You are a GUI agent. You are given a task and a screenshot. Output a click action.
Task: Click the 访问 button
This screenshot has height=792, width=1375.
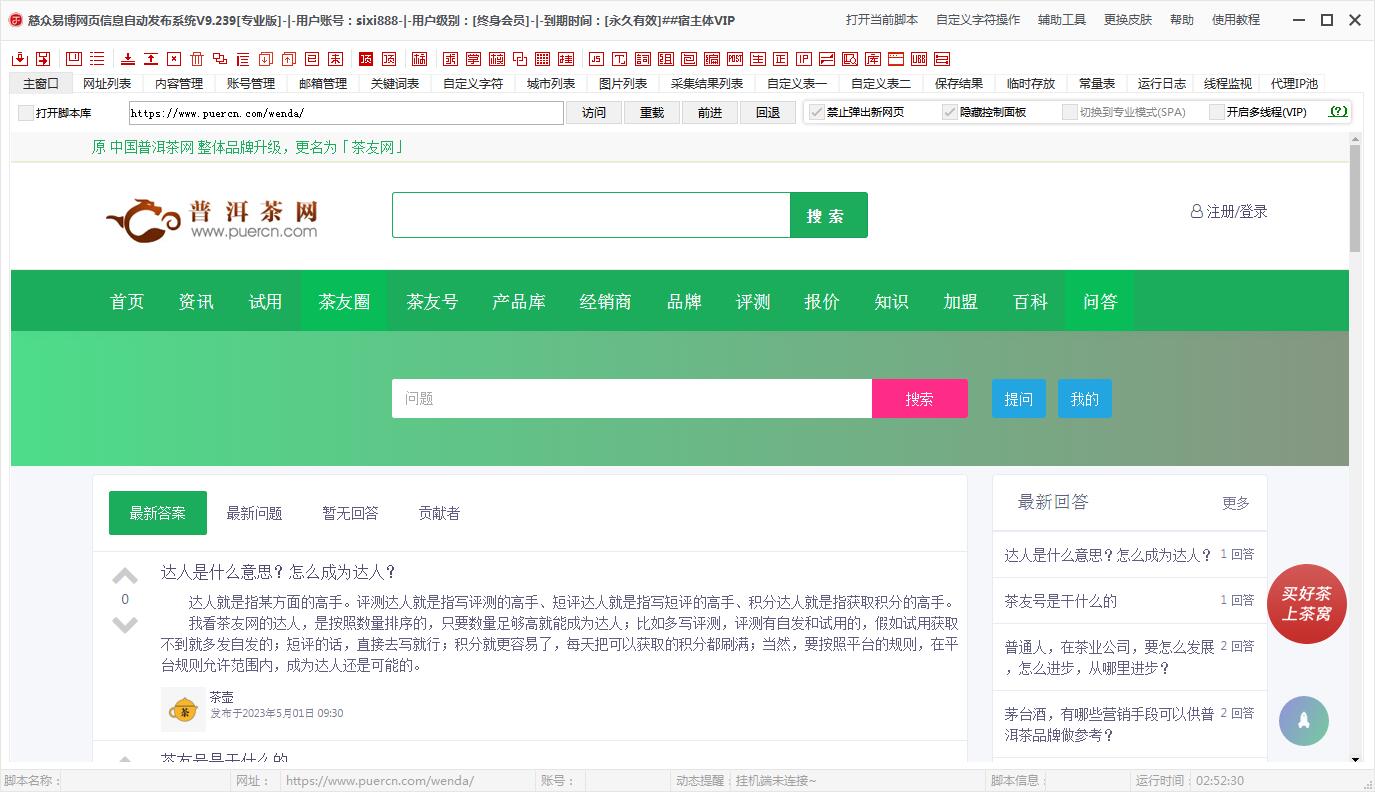click(594, 113)
